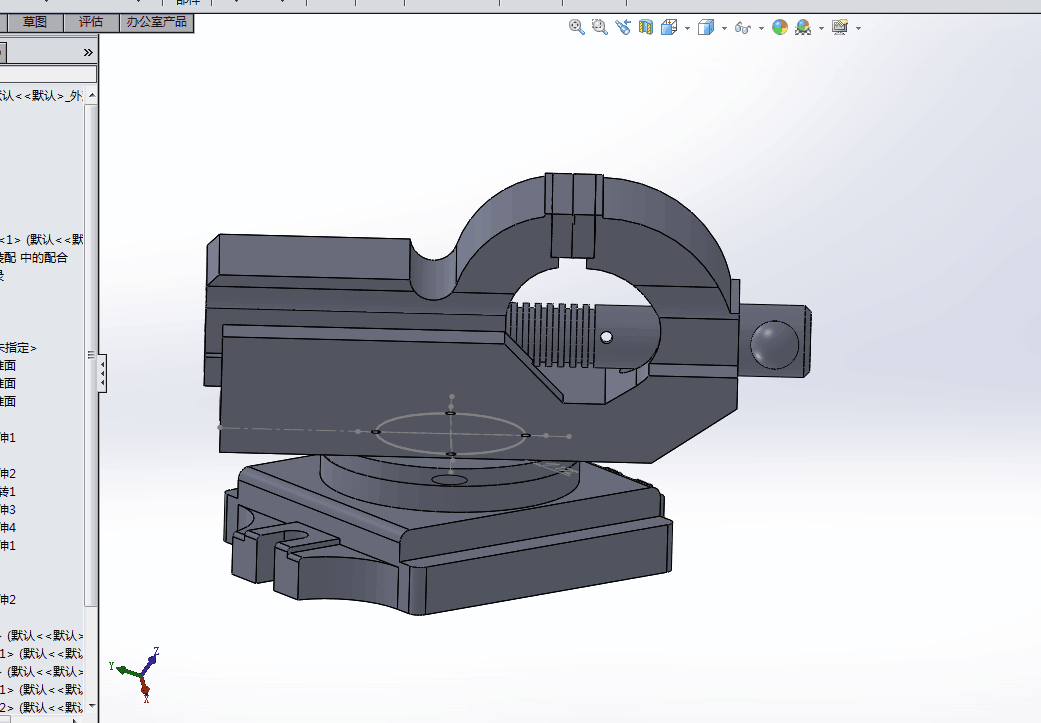
Task: Open the Display Style dropdown arrow
Action: 724,28
